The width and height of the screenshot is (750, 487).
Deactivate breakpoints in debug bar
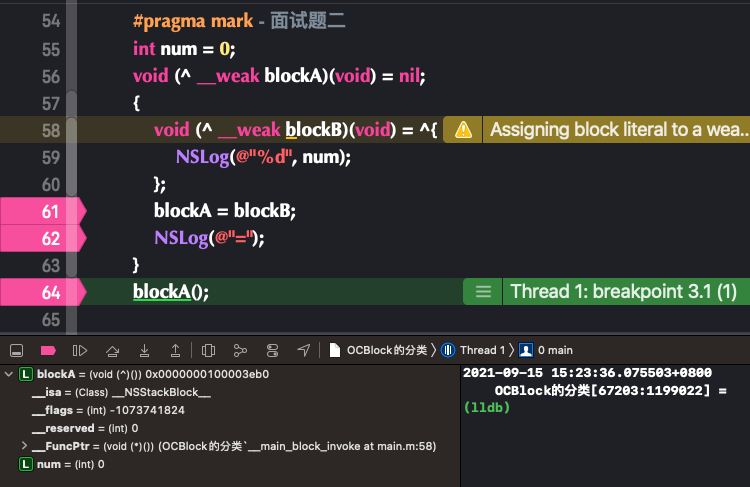(x=48, y=351)
